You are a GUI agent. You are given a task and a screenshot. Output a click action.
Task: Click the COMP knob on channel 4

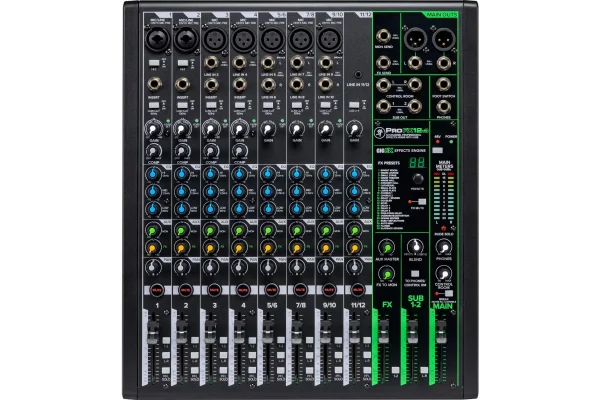(240, 152)
